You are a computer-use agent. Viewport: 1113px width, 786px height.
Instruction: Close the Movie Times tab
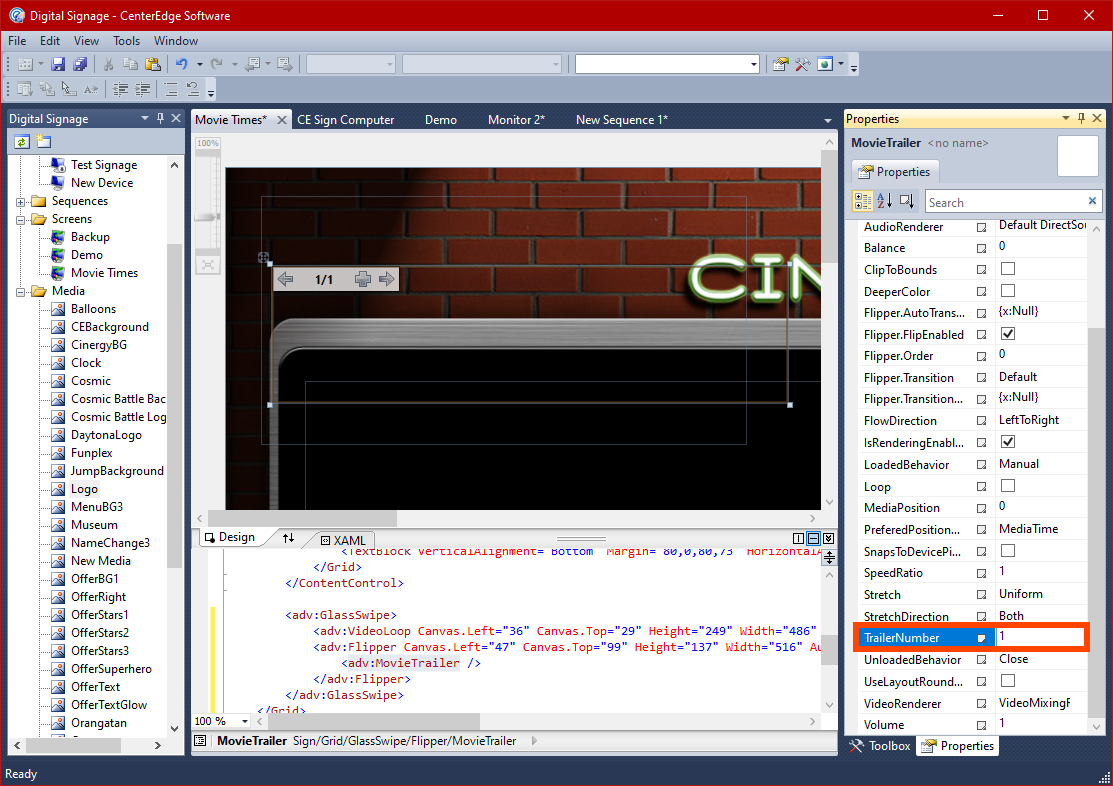pyautogui.click(x=282, y=120)
